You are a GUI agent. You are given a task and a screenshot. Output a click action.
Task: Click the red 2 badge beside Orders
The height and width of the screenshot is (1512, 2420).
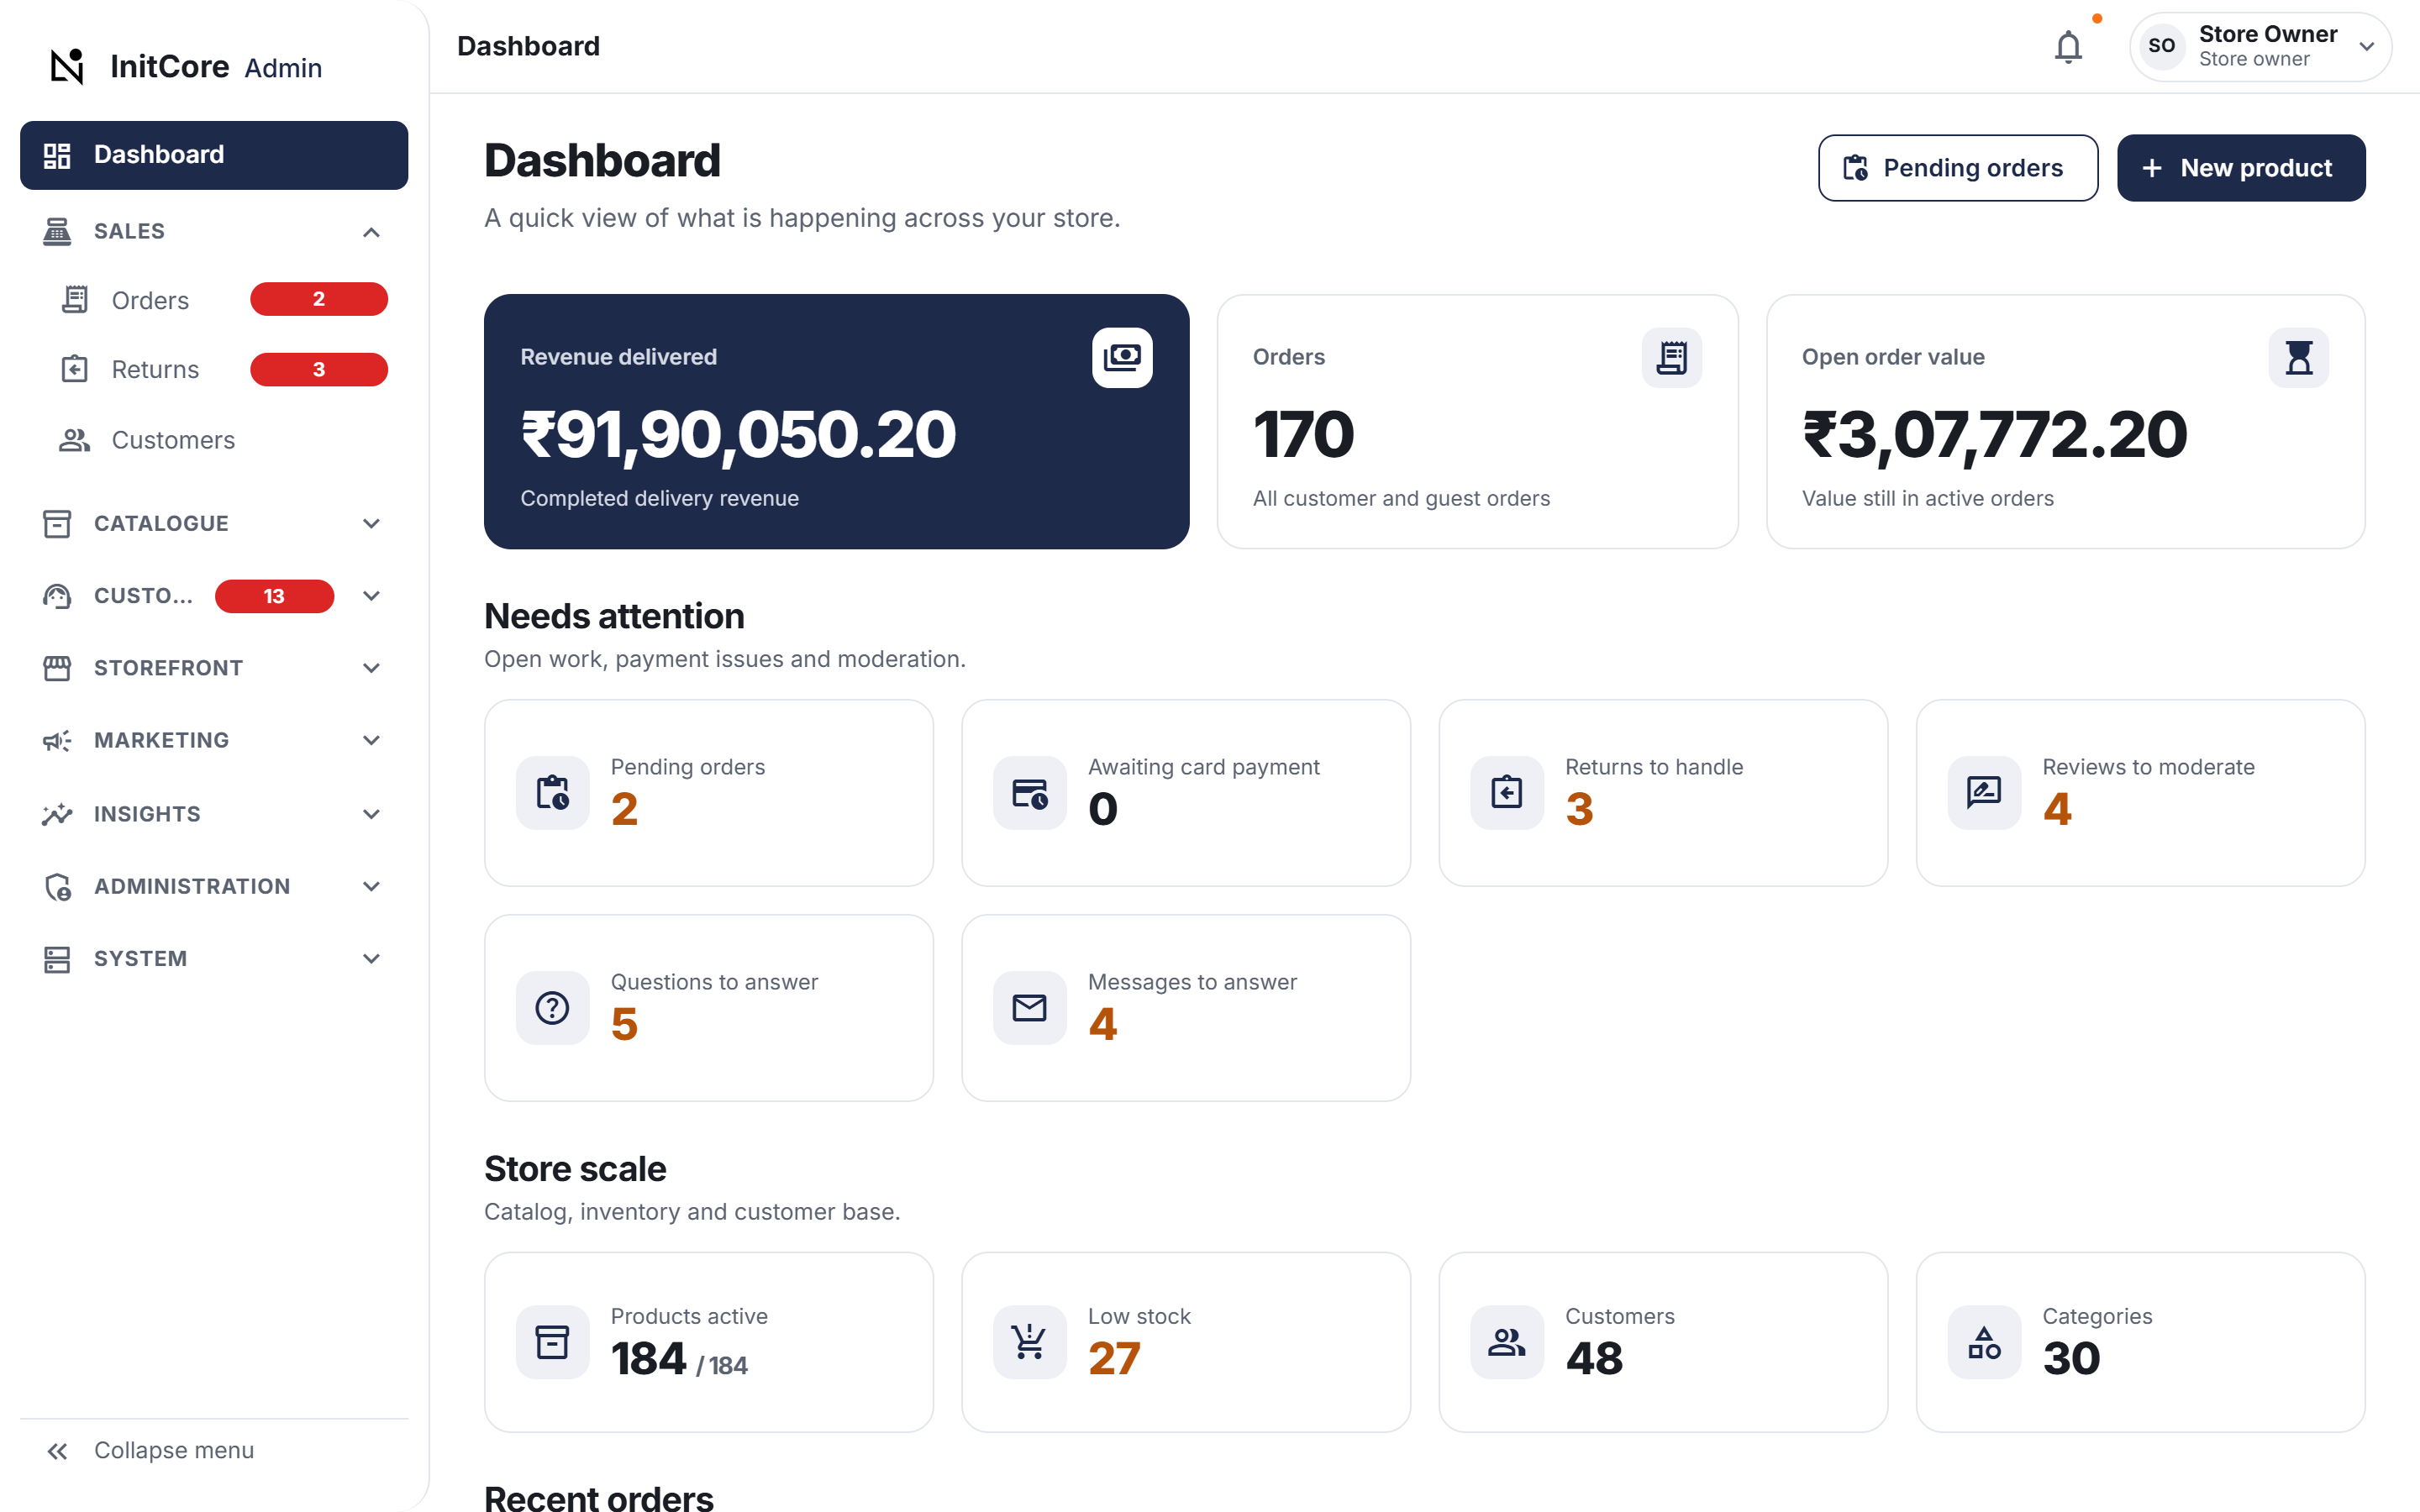click(318, 299)
